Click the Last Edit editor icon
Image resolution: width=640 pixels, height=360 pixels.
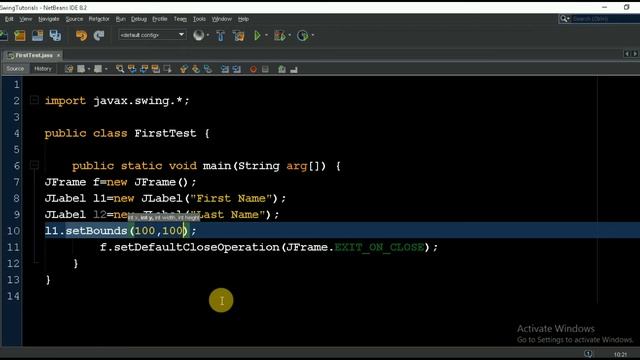coord(69,69)
